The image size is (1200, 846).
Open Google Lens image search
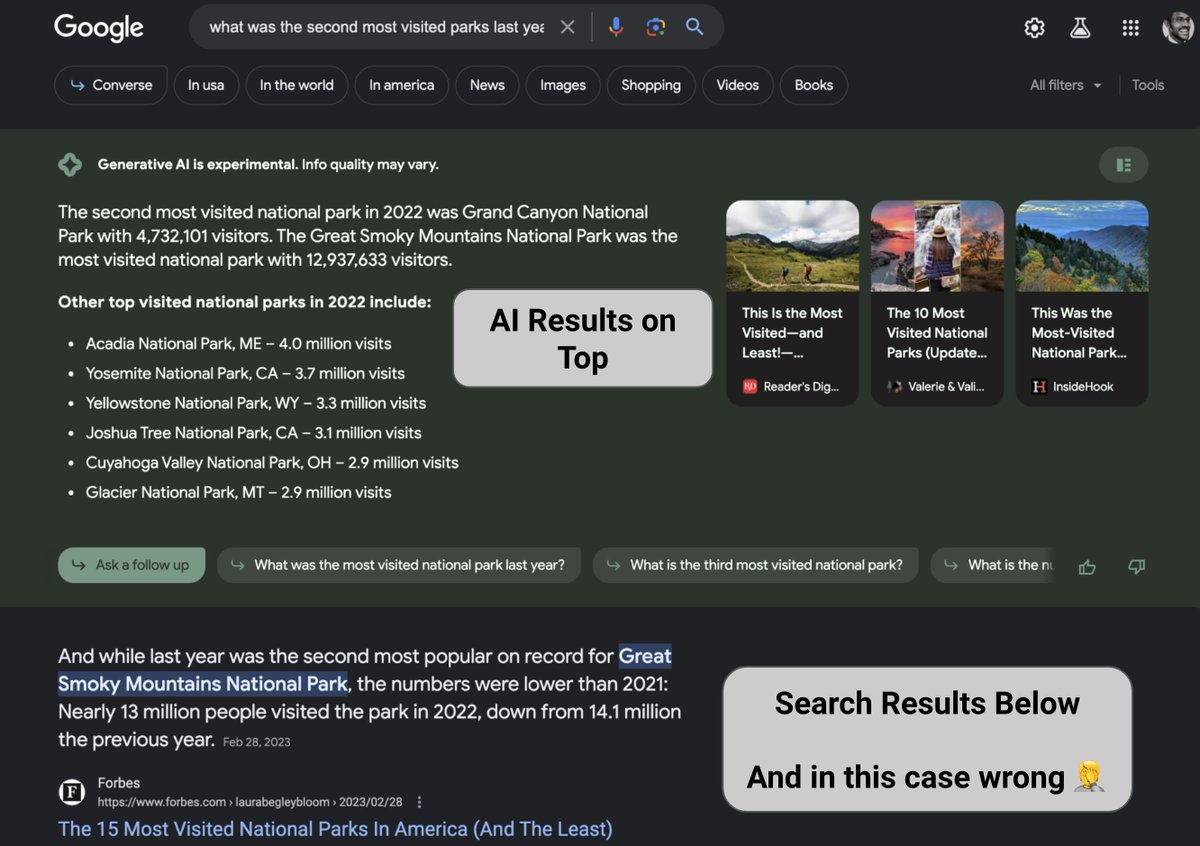tap(656, 27)
